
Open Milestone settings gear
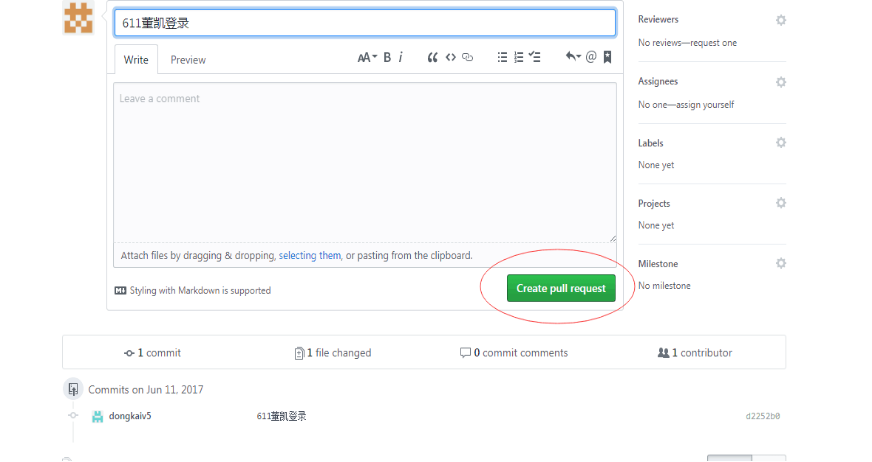pos(781,263)
